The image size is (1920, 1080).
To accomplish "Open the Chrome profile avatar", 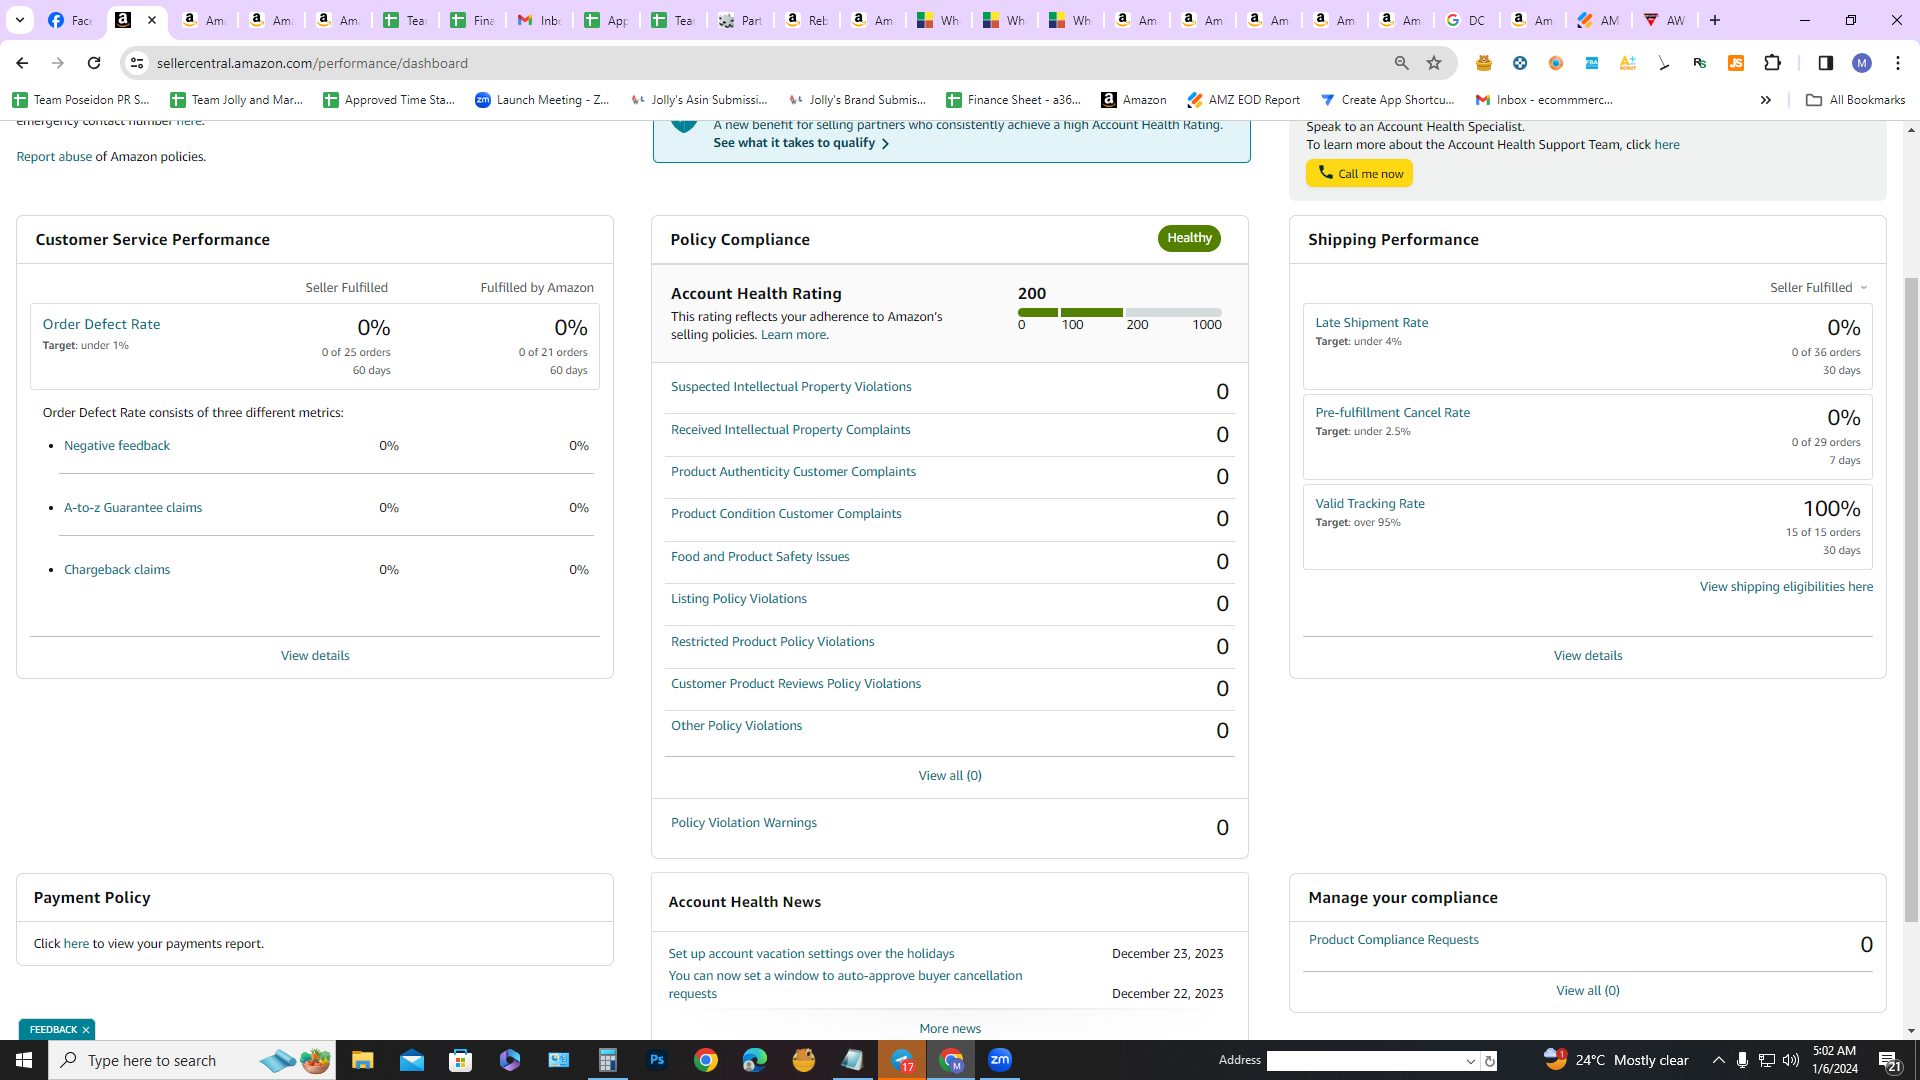I will 1862,63.
